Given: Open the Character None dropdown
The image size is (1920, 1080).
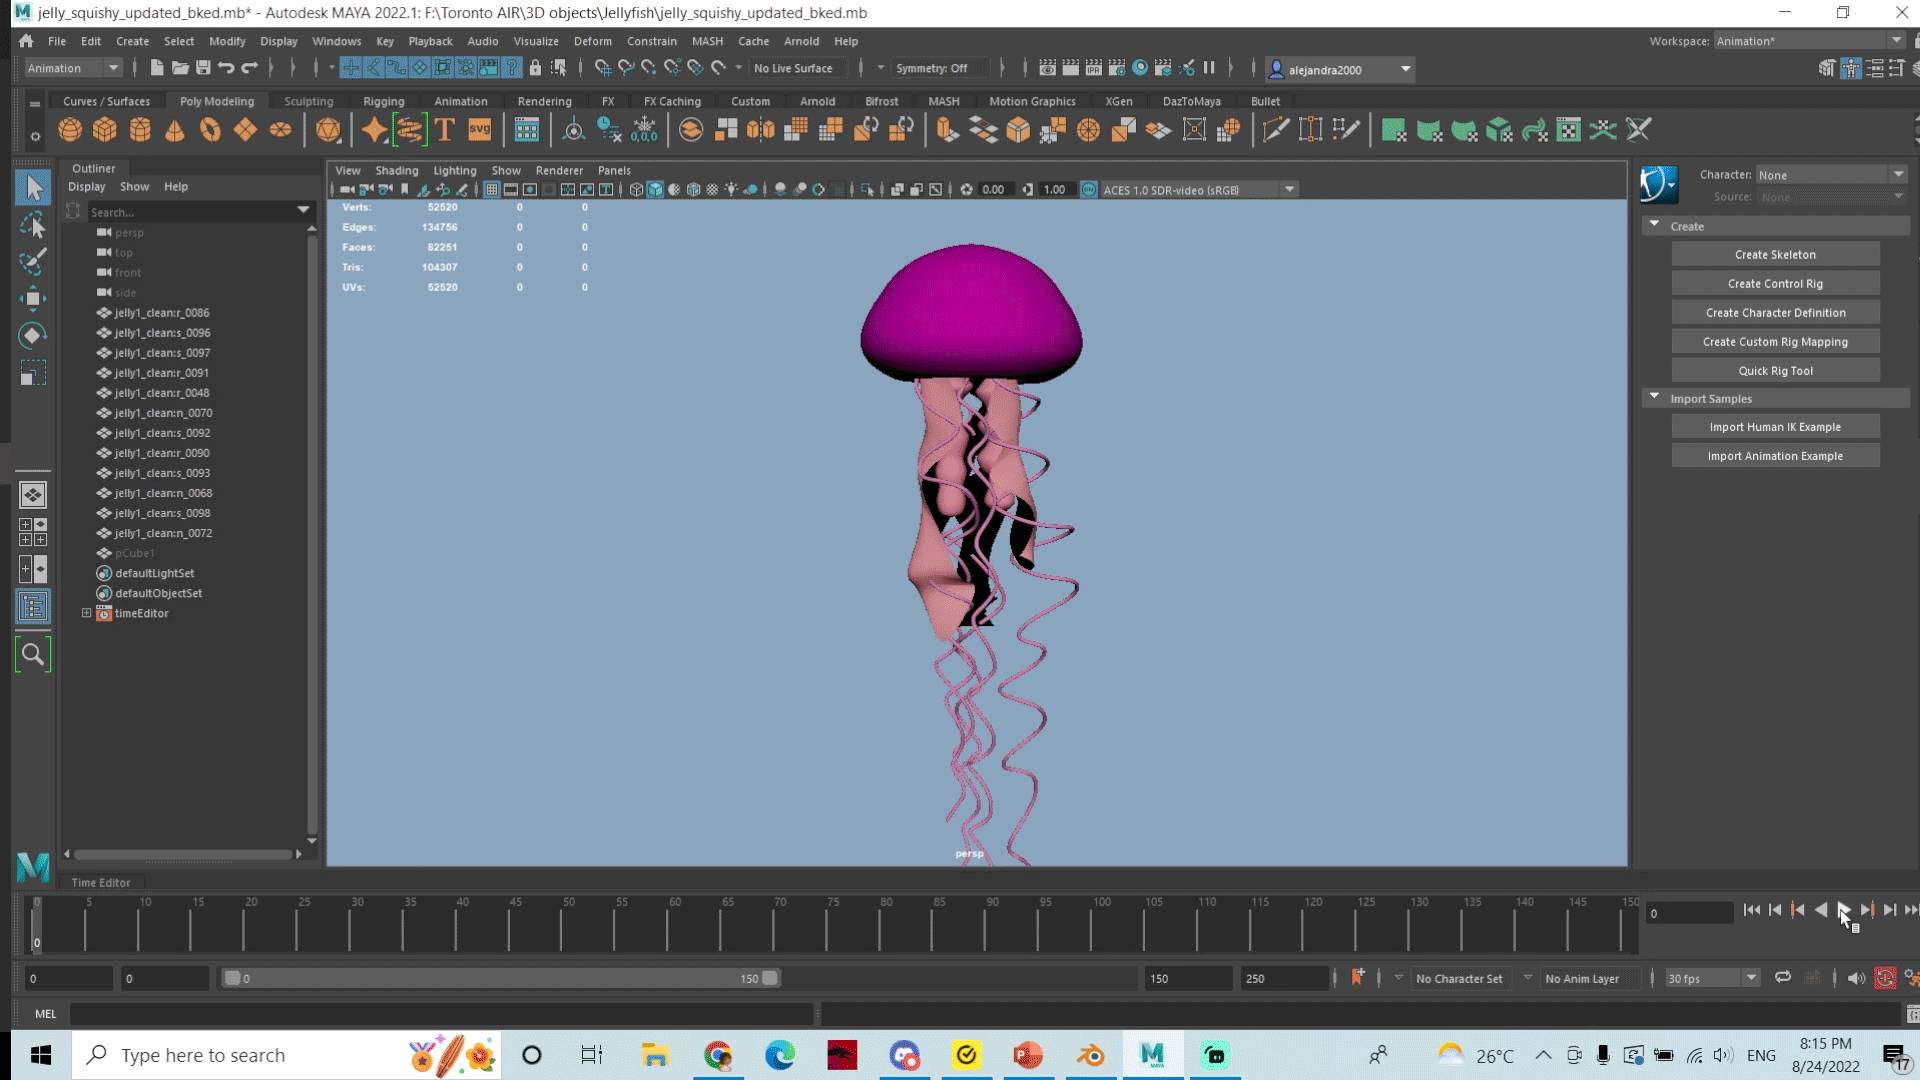Looking at the screenshot, I should click(1831, 175).
